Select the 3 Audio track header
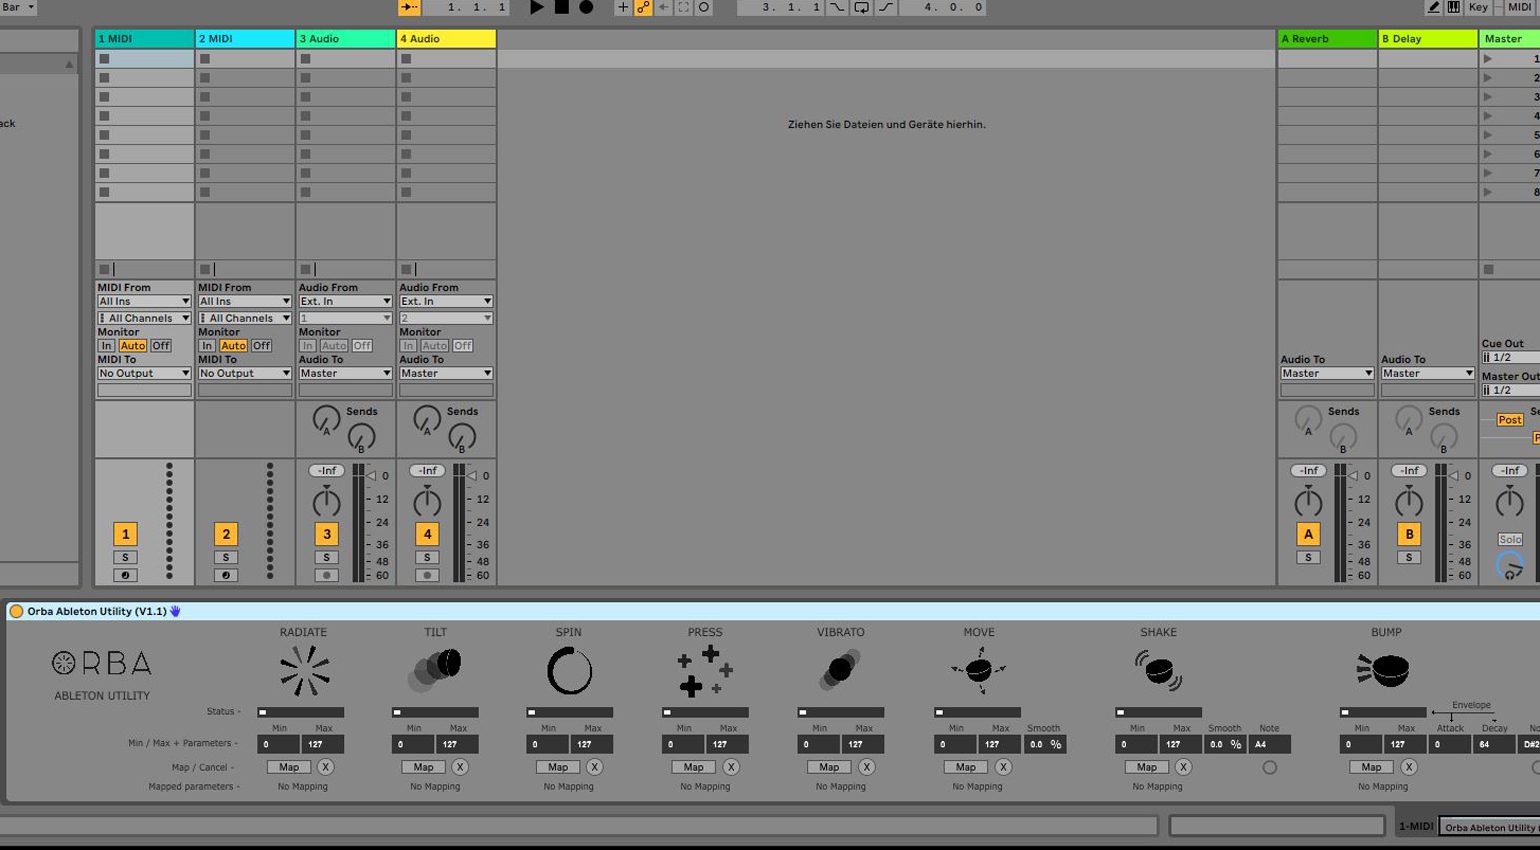Screen dimensions: 1540x850 (x=346, y=39)
